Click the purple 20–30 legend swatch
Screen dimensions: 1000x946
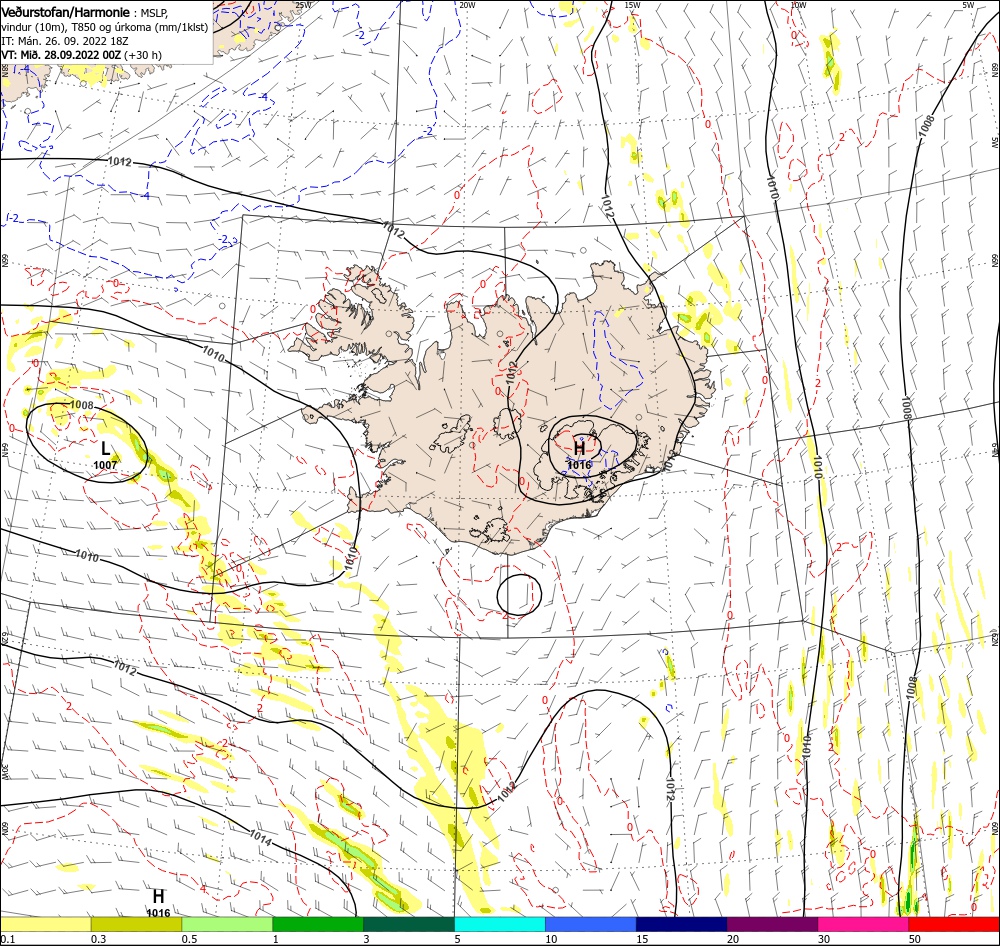point(772,924)
